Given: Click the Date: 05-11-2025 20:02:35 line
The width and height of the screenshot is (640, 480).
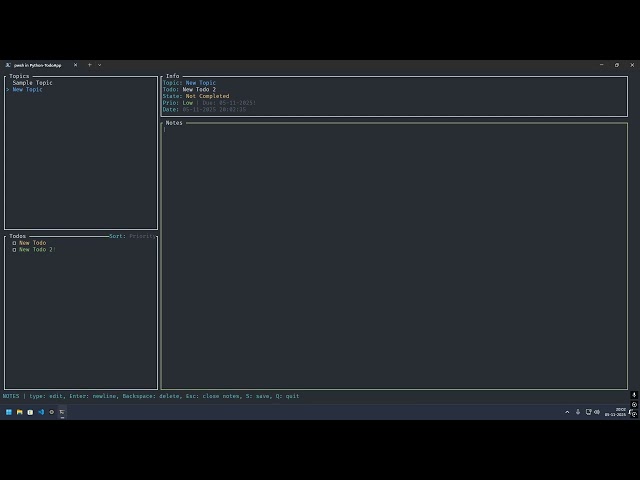Looking at the screenshot, I should (204, 109).
